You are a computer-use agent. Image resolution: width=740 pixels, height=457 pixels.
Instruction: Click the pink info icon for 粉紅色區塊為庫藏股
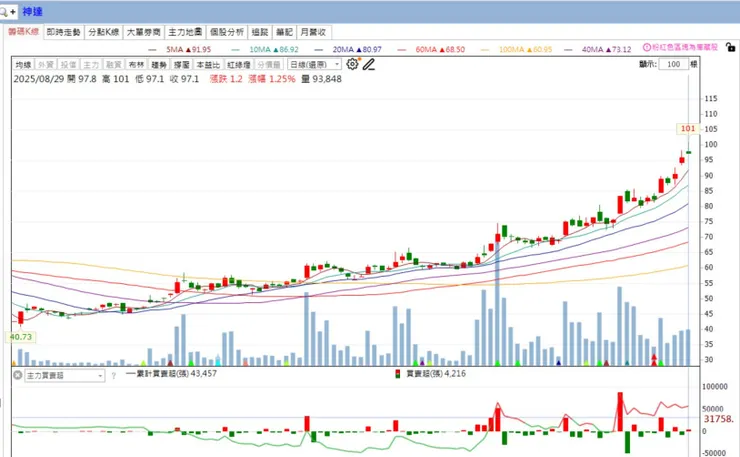click(647, 47)
